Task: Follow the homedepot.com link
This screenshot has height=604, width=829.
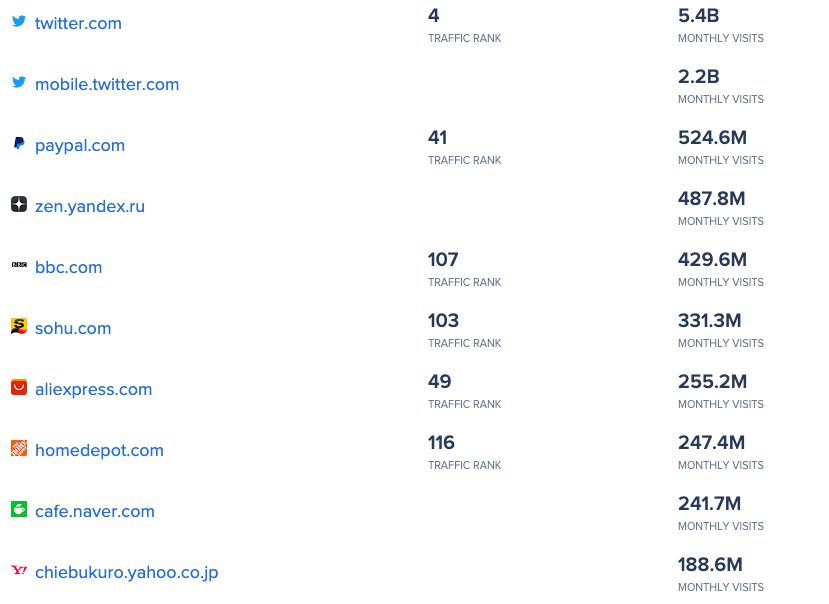Action: (99, 451)
